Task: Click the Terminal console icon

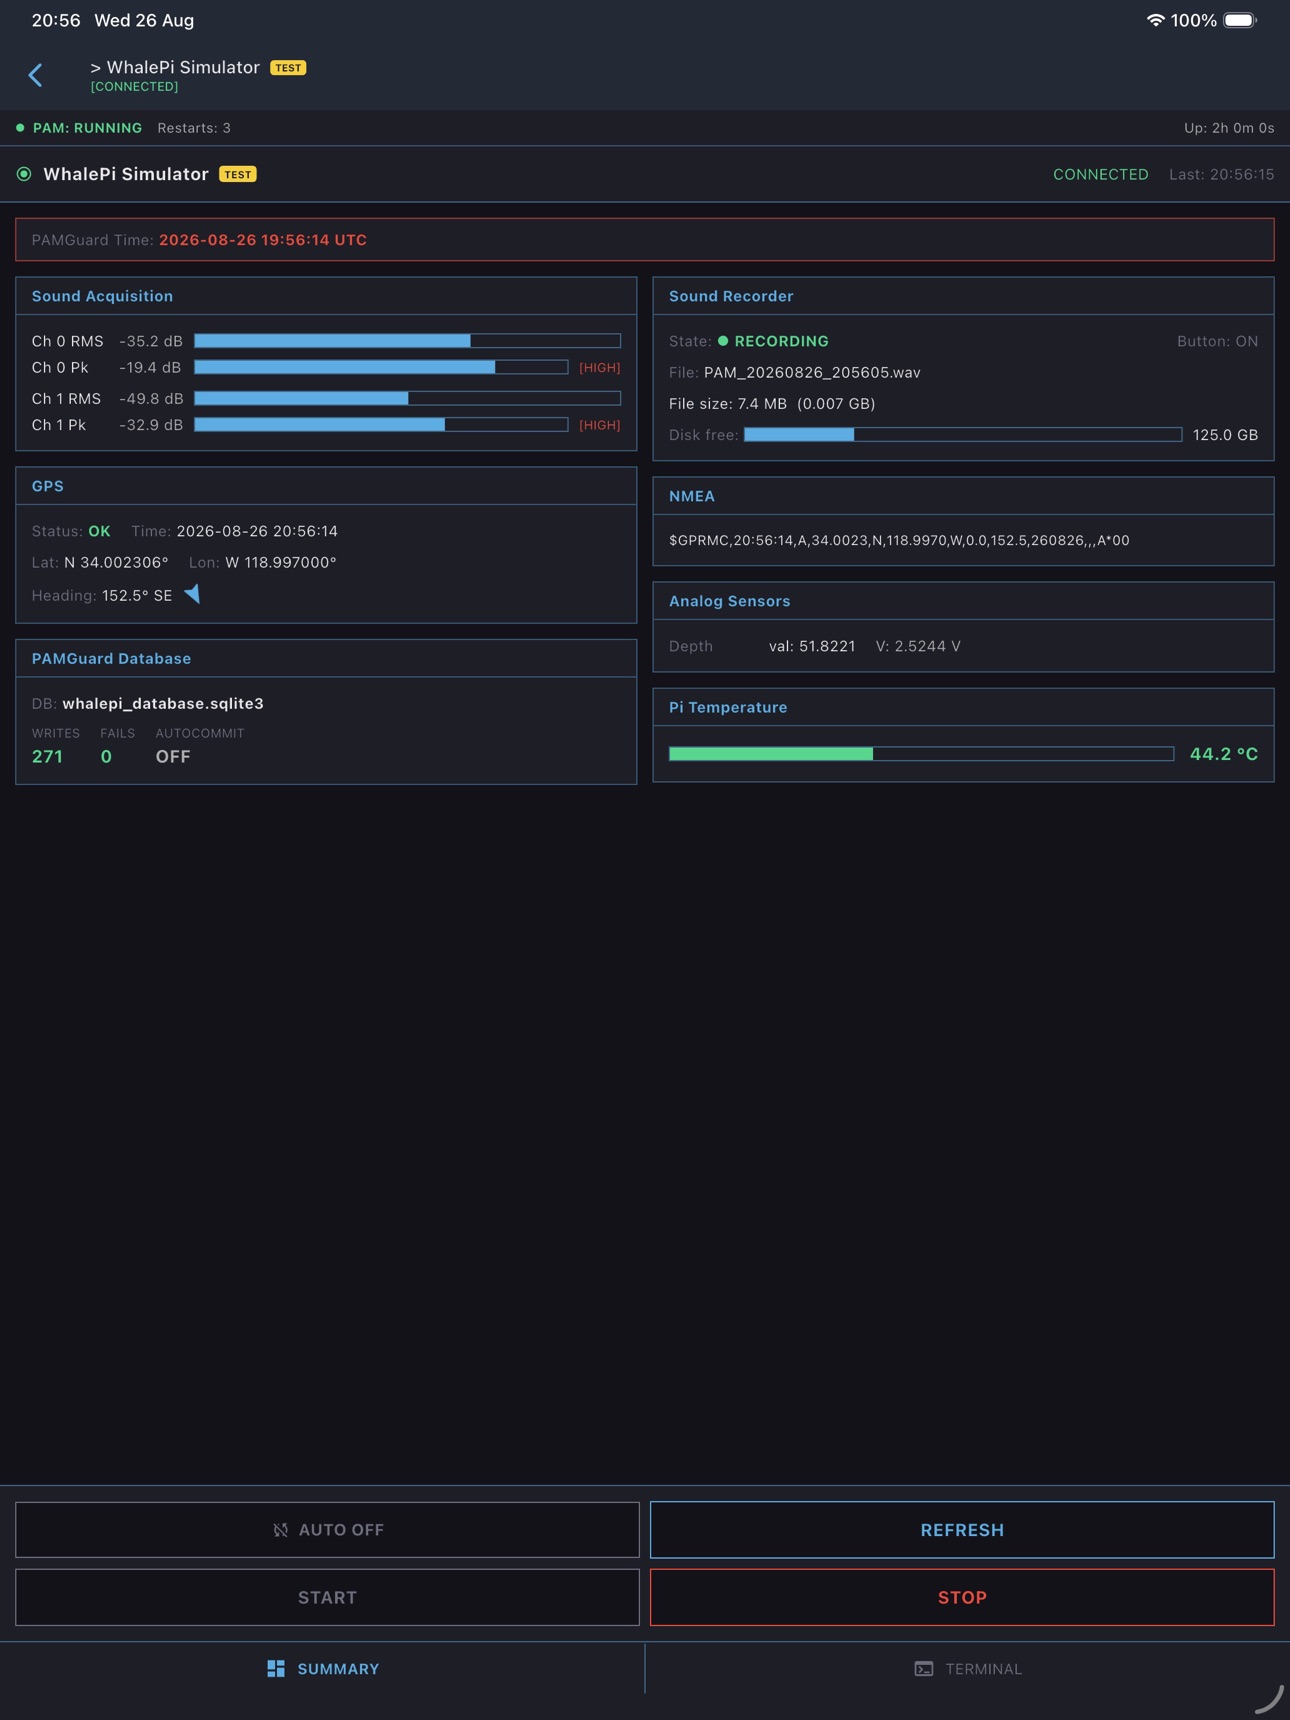Action: [924, 1668]
